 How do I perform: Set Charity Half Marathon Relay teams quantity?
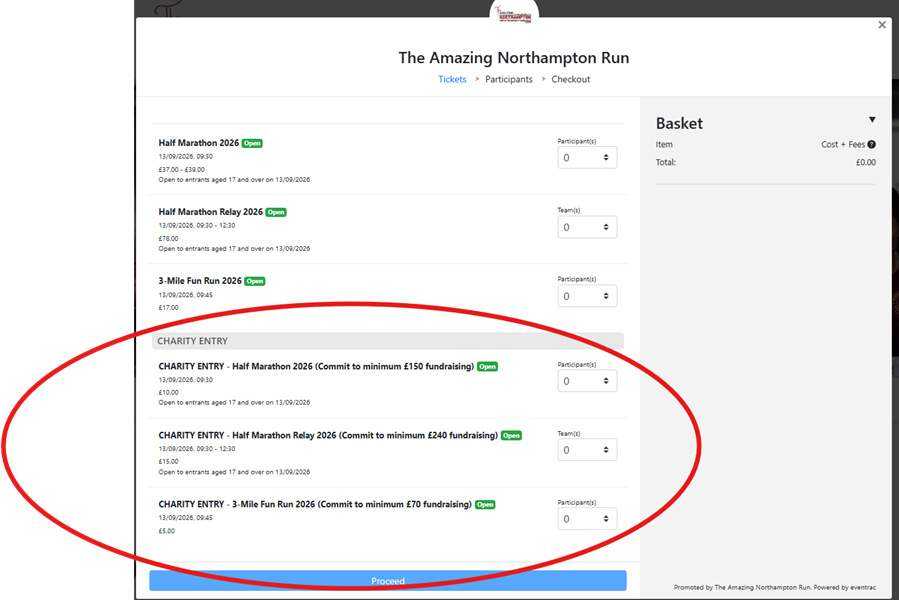[x=587, y=450]
